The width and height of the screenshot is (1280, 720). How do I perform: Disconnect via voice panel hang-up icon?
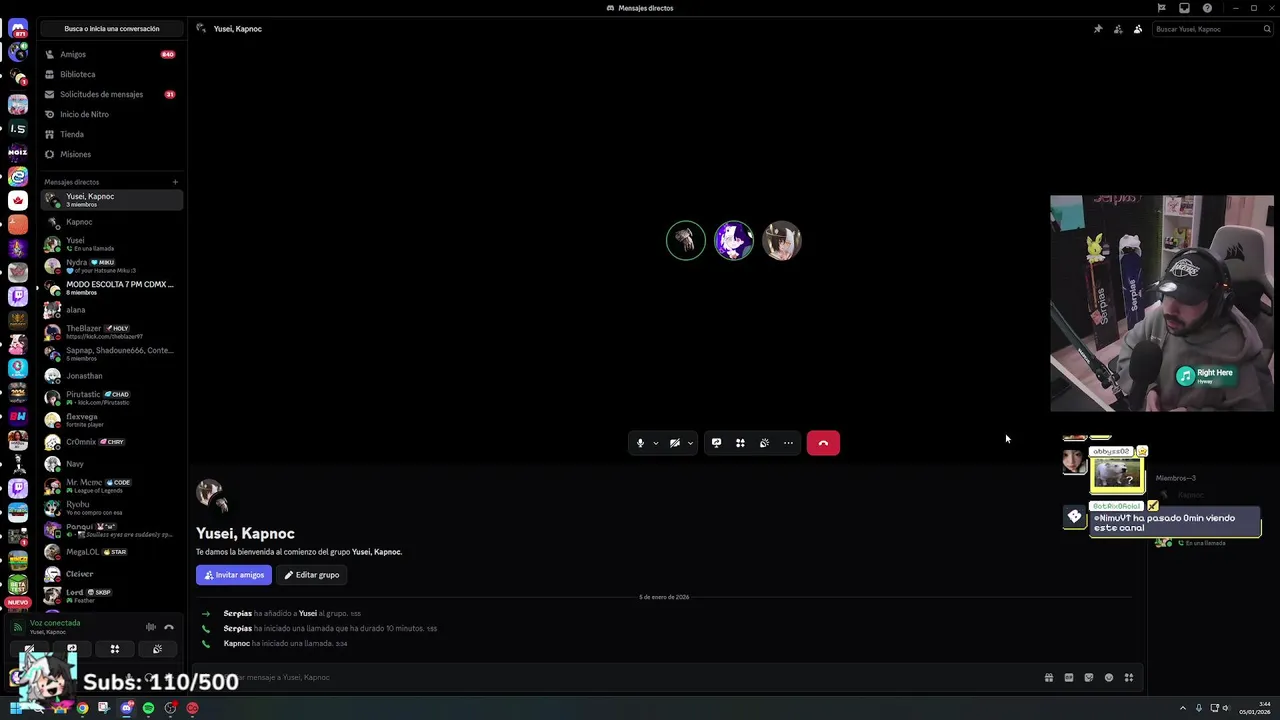169,627
